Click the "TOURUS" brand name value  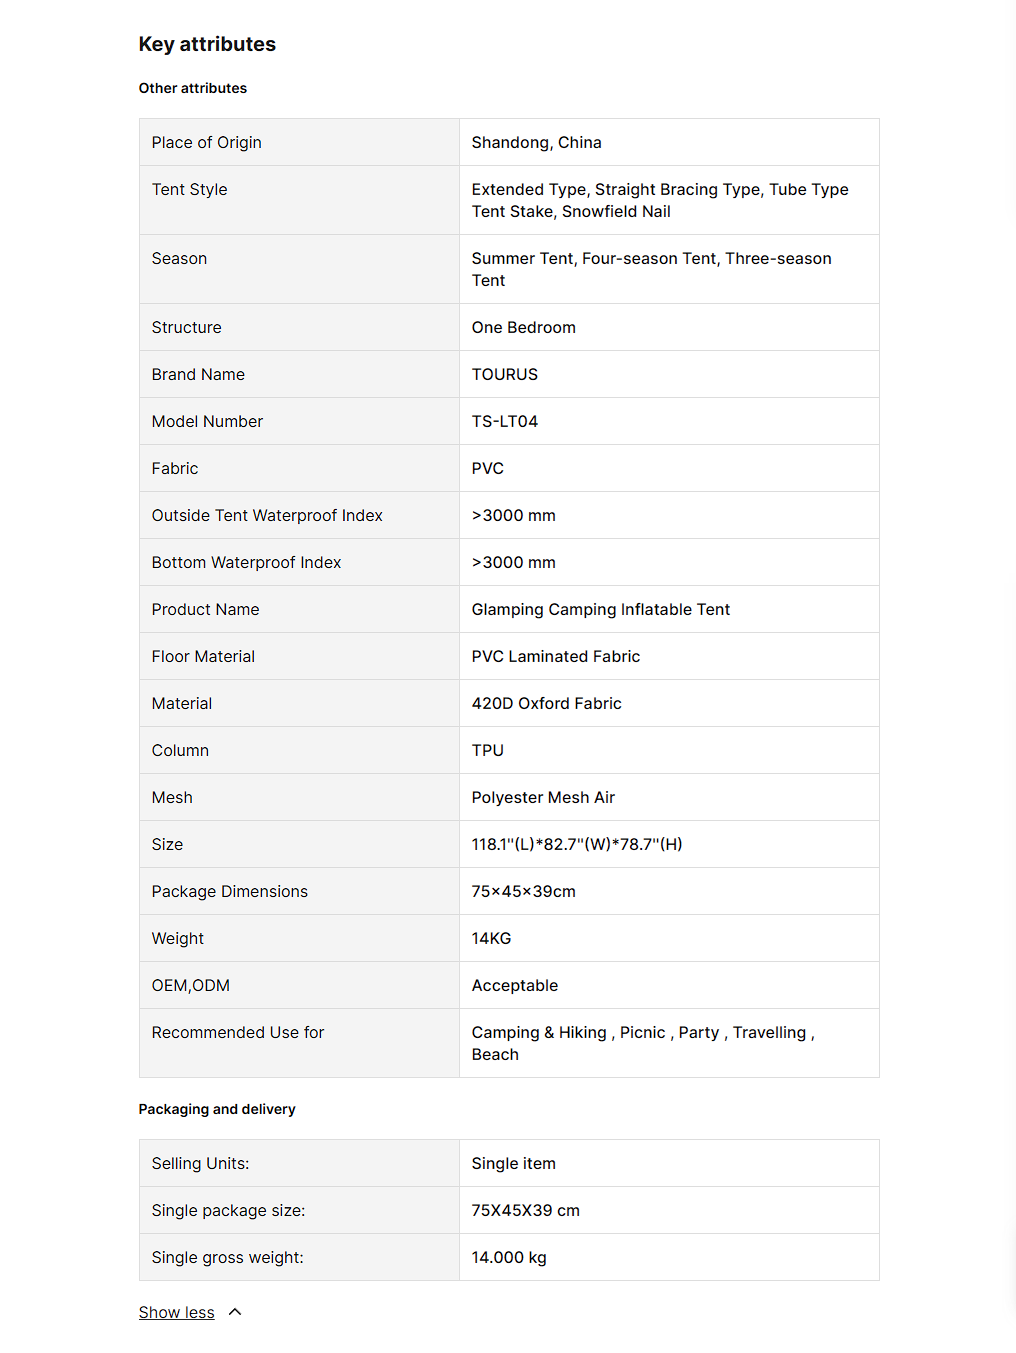[x=504, y=374]
